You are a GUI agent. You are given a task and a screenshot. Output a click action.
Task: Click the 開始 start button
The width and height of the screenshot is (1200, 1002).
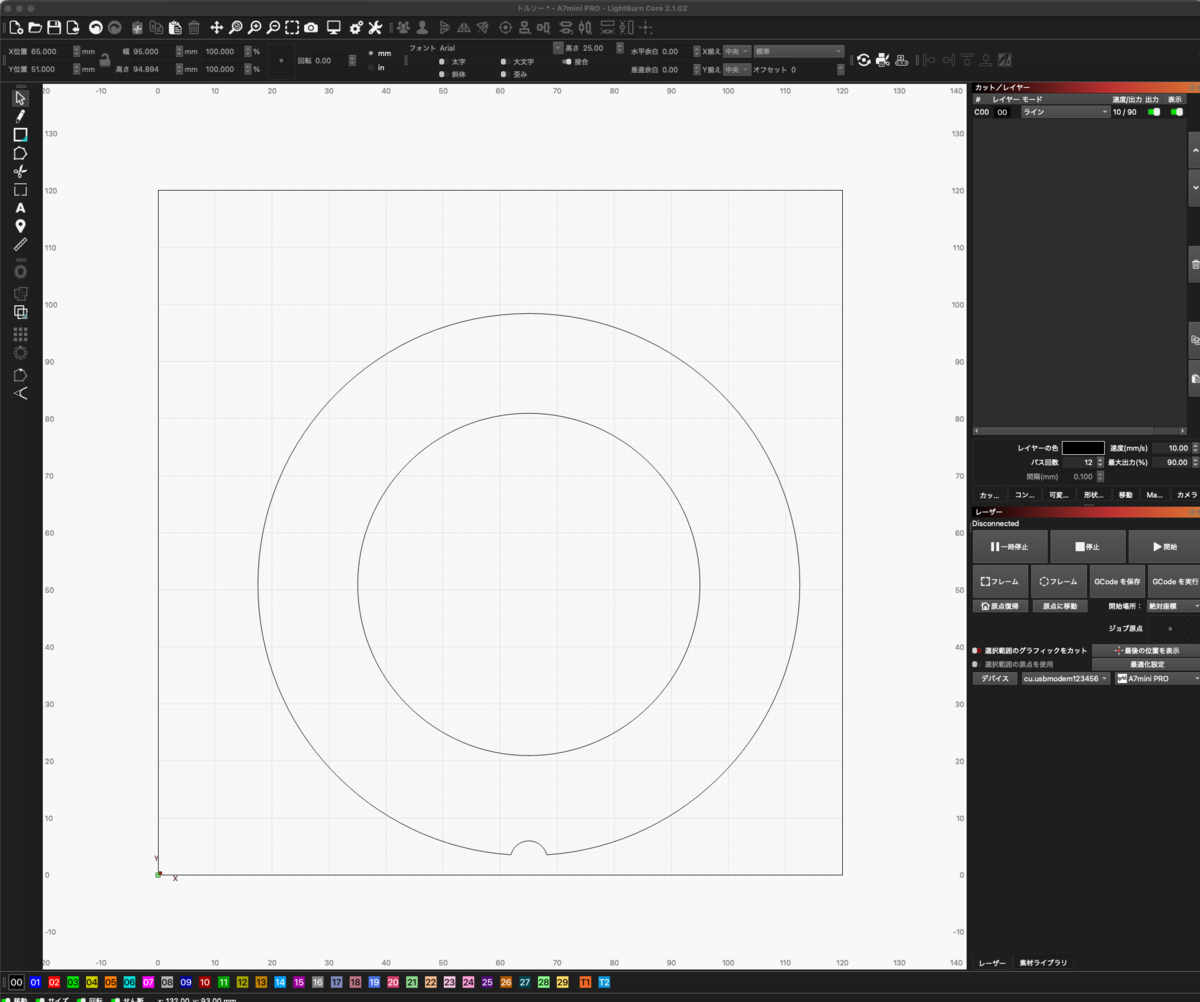[x=1164, y=547]
